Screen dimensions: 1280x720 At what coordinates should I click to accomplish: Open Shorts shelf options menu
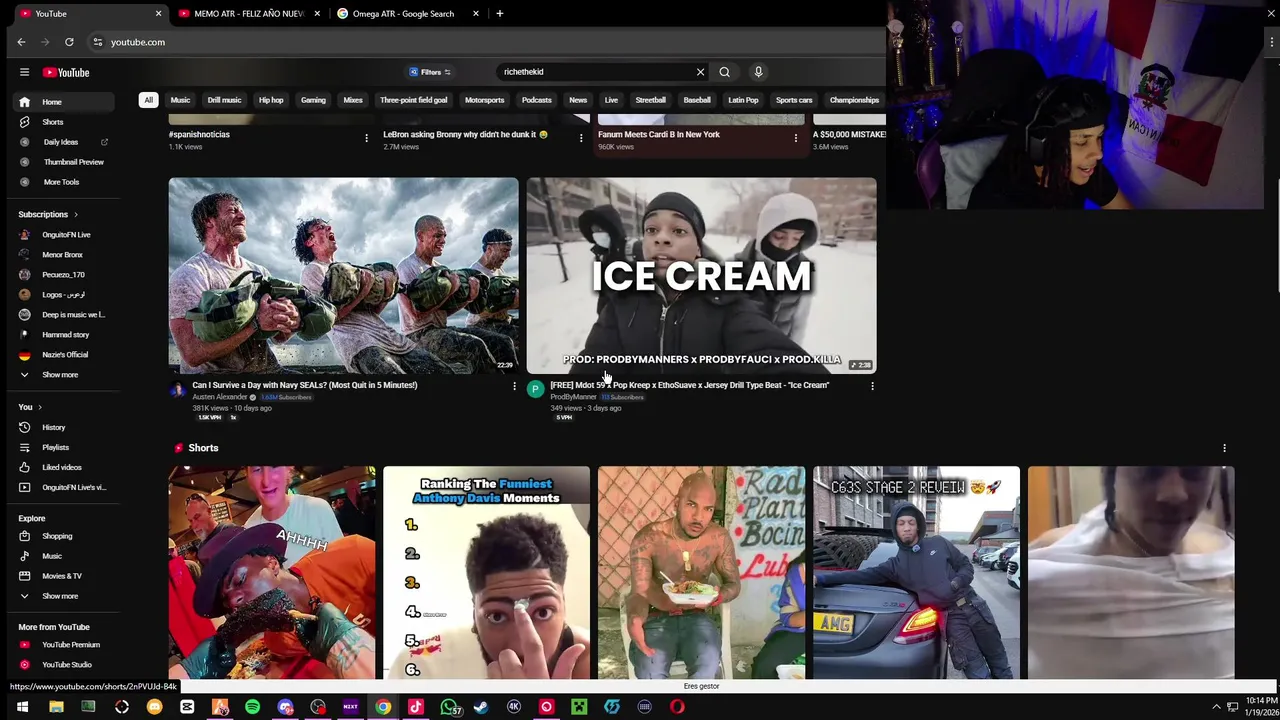pyautogui.click(x=1224, y=448)
